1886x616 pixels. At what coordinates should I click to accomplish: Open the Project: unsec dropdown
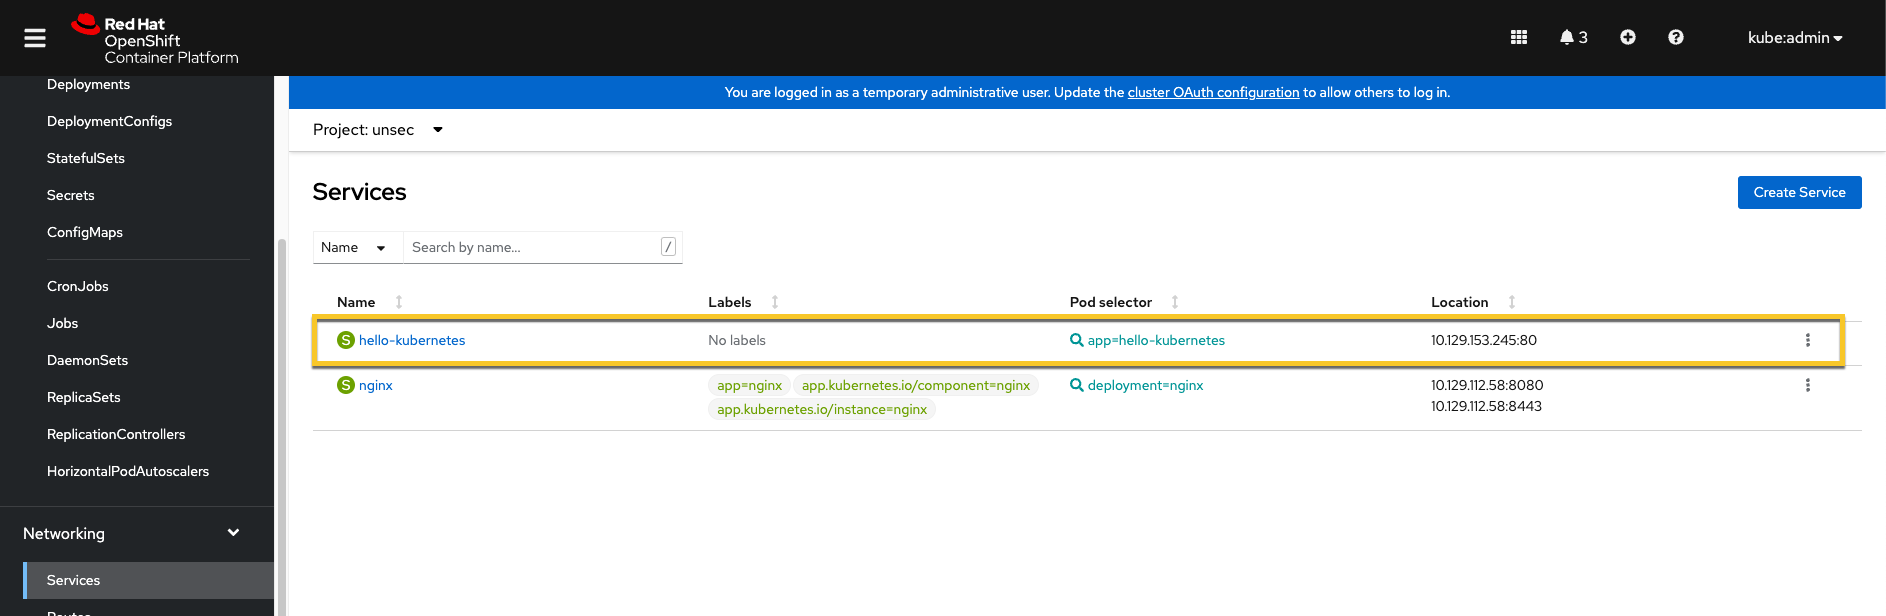click(x=378, y=130)
